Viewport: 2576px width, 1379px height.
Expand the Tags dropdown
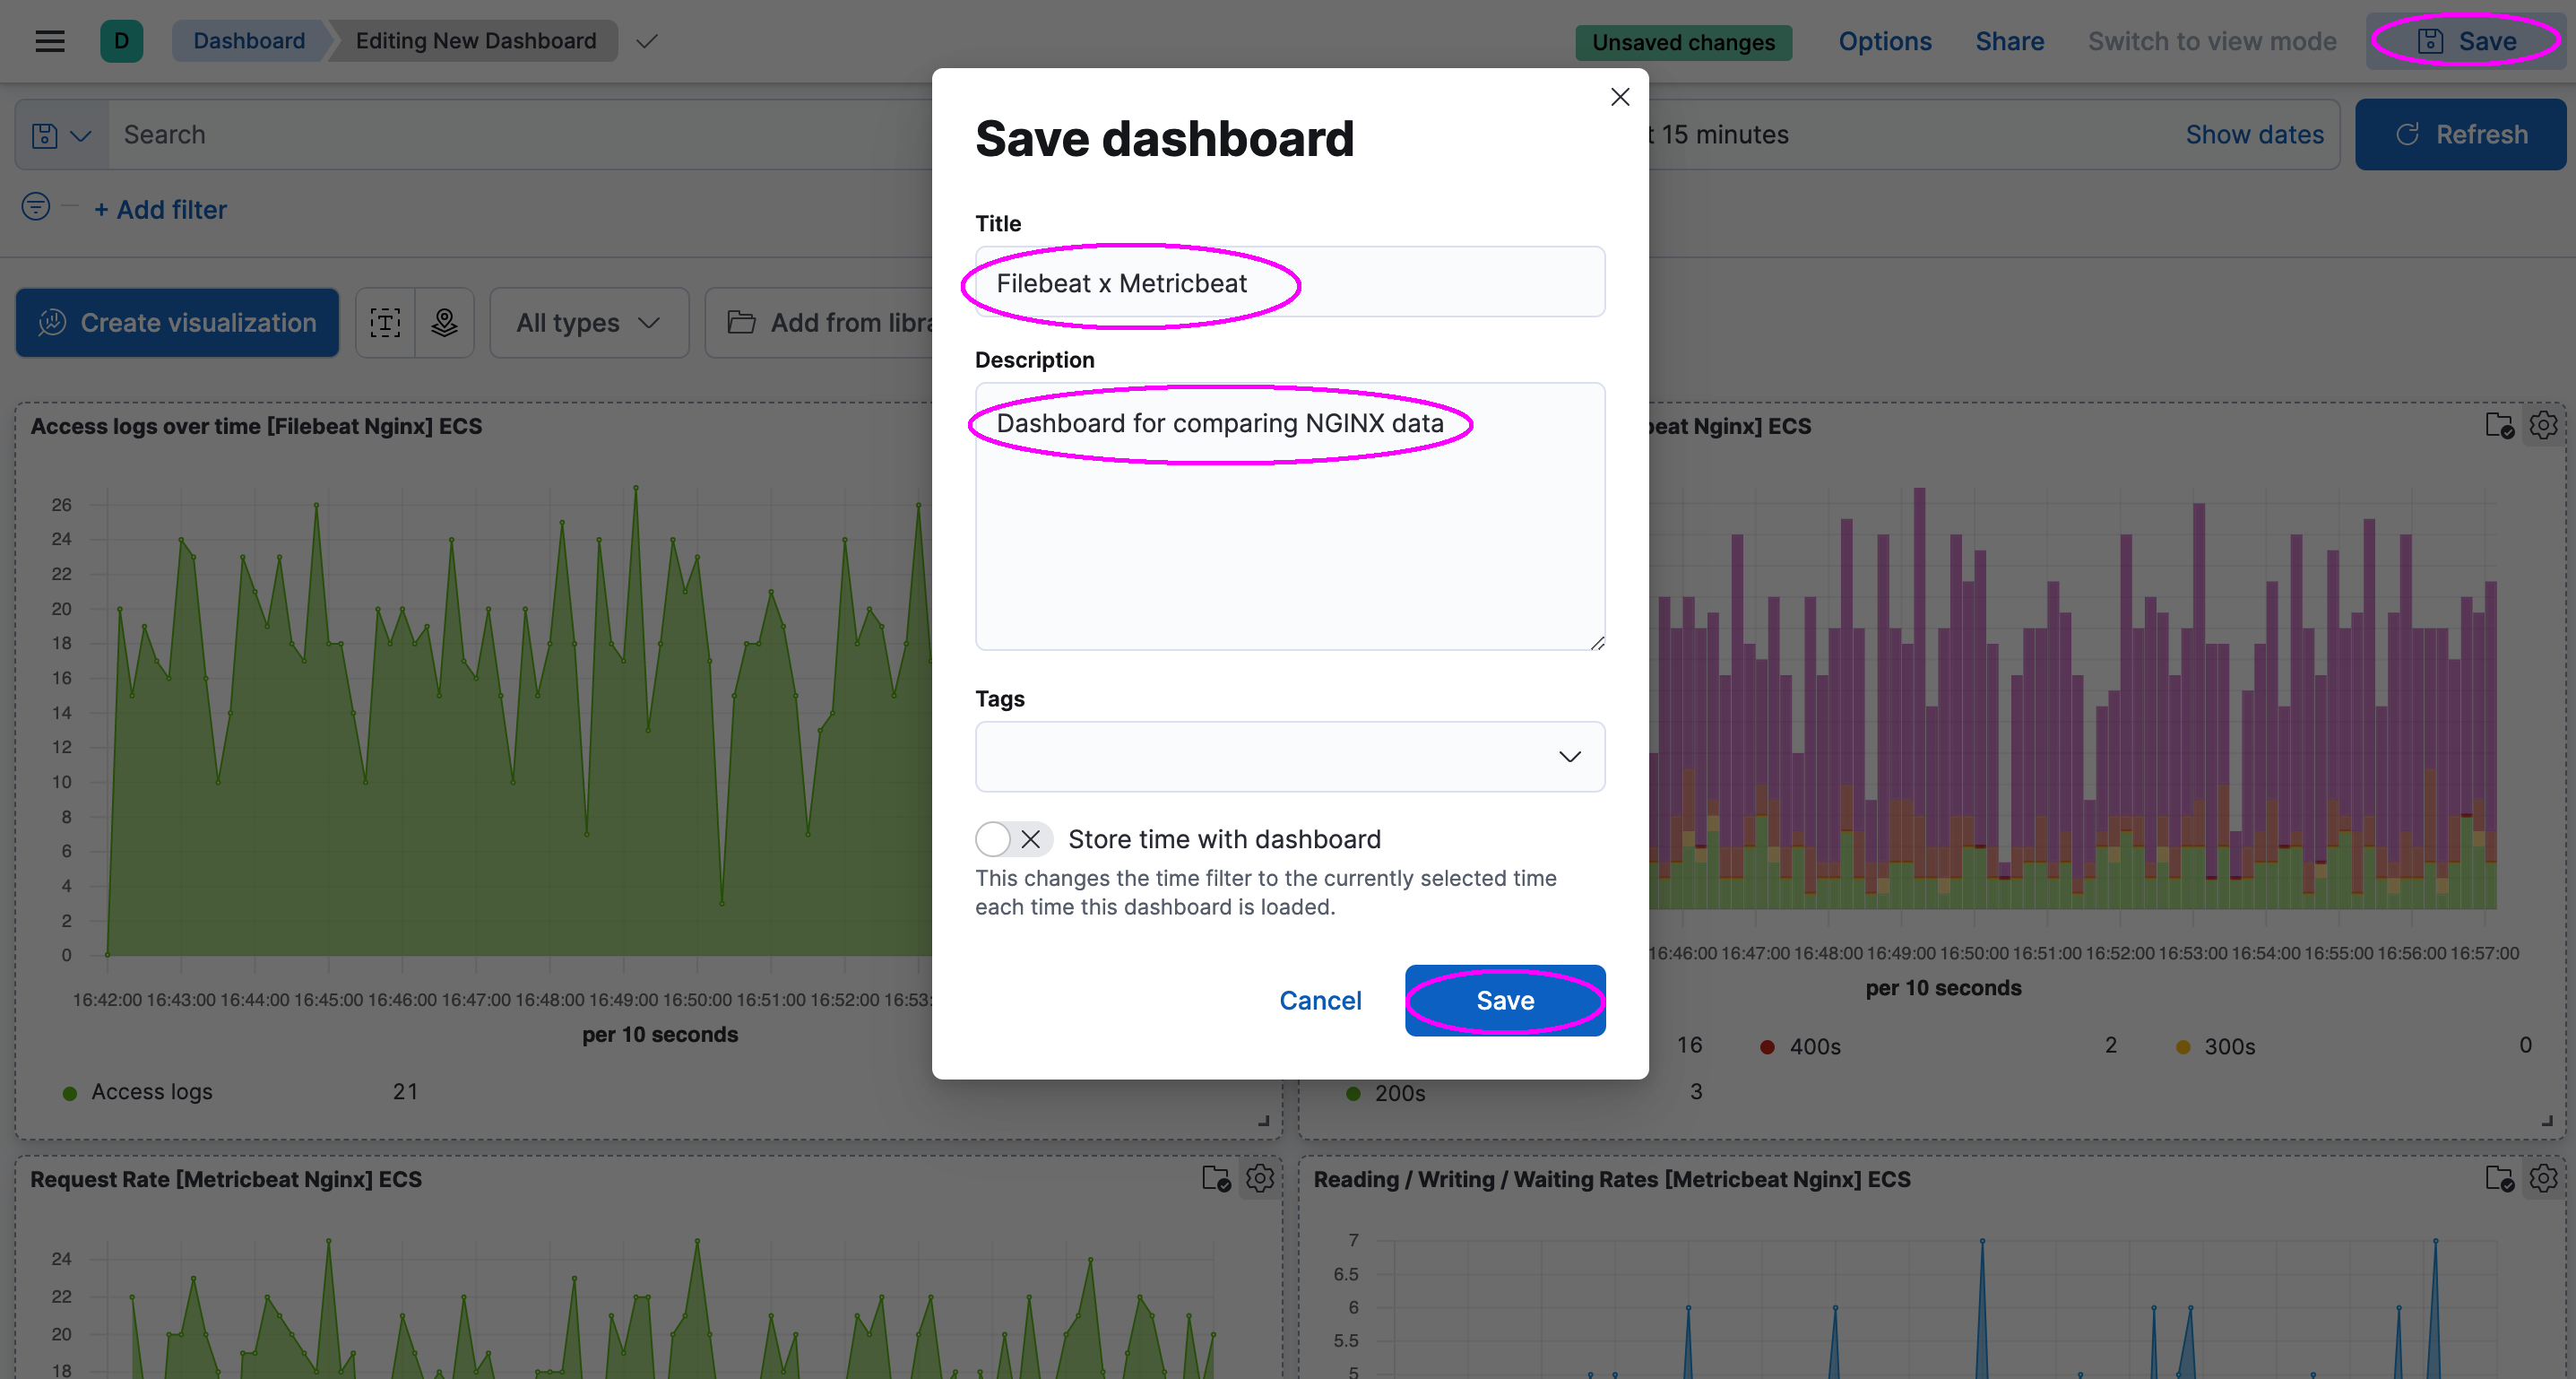[x=1569, y=756]
